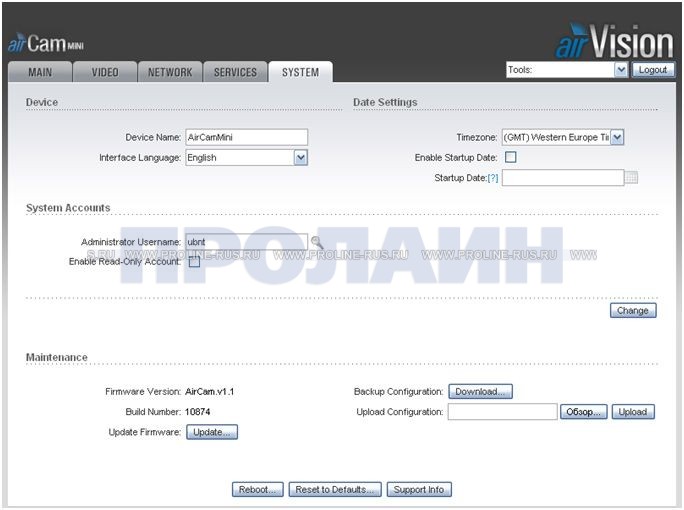Switch to the SERVICES tab

tap(235, 72)
